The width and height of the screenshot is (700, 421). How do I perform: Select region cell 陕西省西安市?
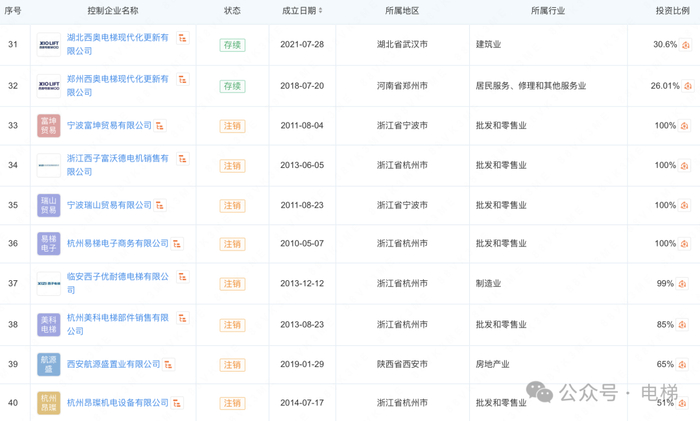point(402,364)
